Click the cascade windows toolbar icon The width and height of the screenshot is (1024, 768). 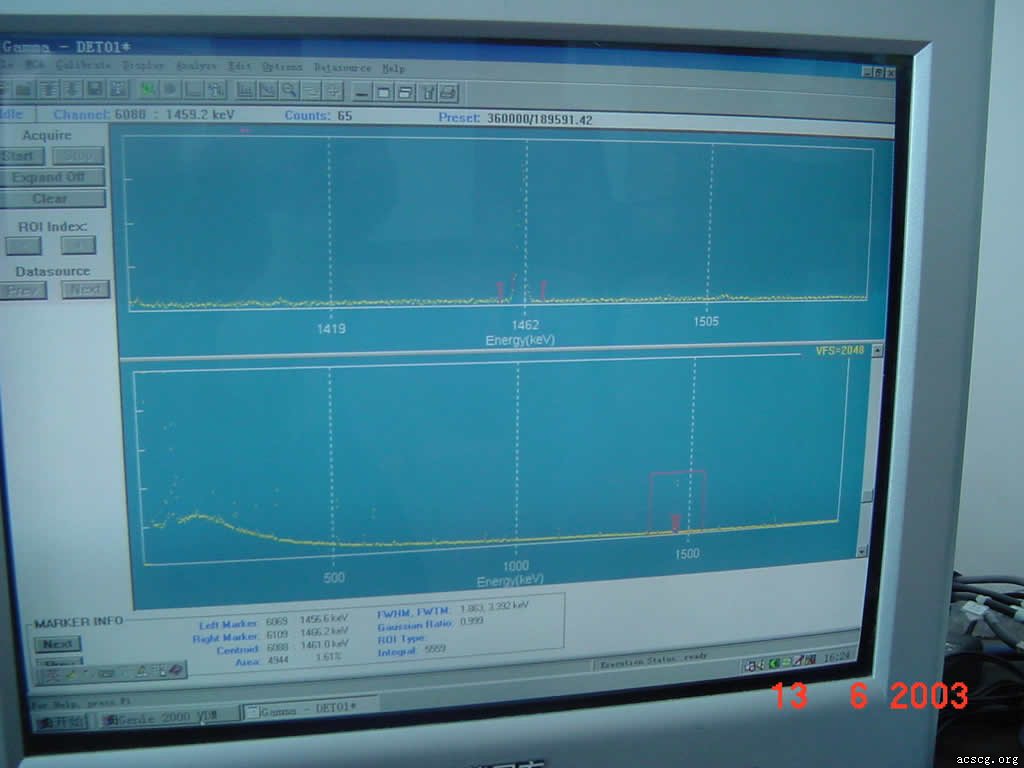coord(405,92)
